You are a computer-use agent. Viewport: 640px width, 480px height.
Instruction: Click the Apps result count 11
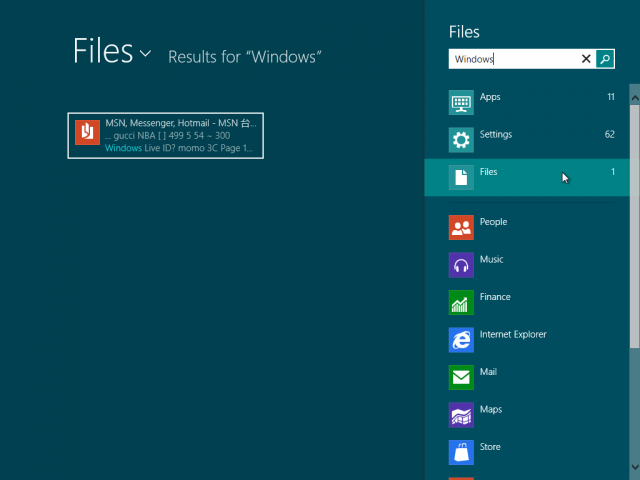(611, 97)
